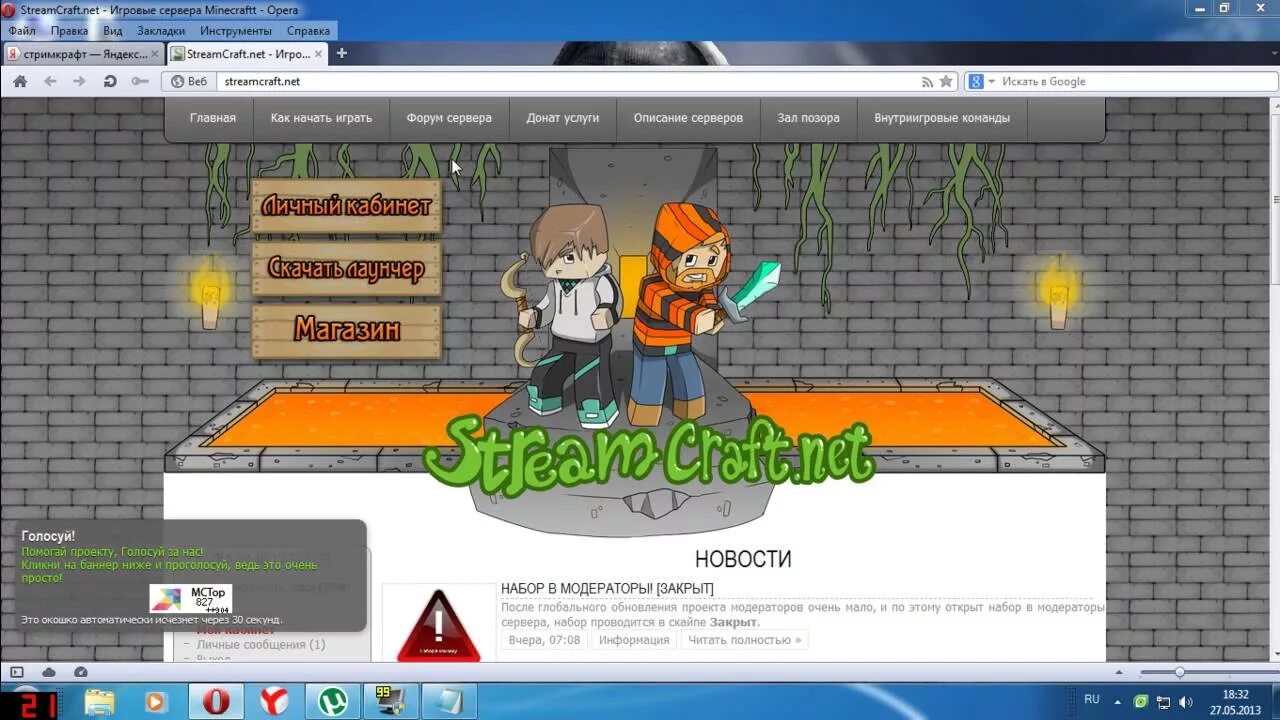Open the Закладки menu
The image size is (1280, 720).
[x=161, y=31]
